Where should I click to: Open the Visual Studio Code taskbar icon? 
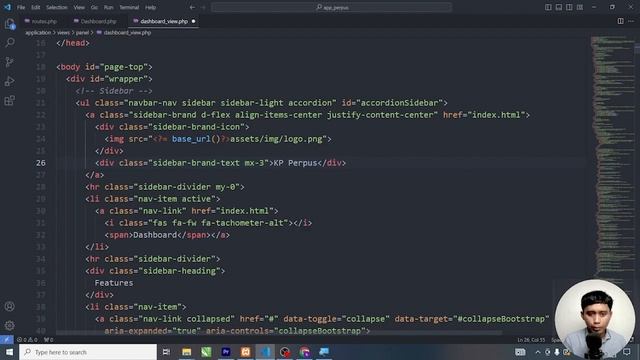point(265,352)
